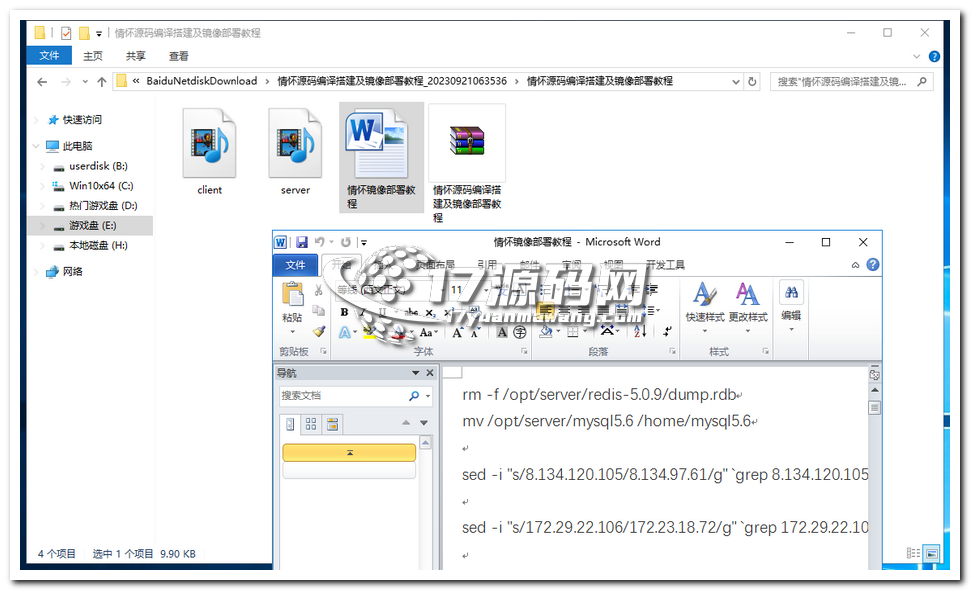Click Change Styles icon in ribbon
The image size is (971, 591).
point(747,295)
